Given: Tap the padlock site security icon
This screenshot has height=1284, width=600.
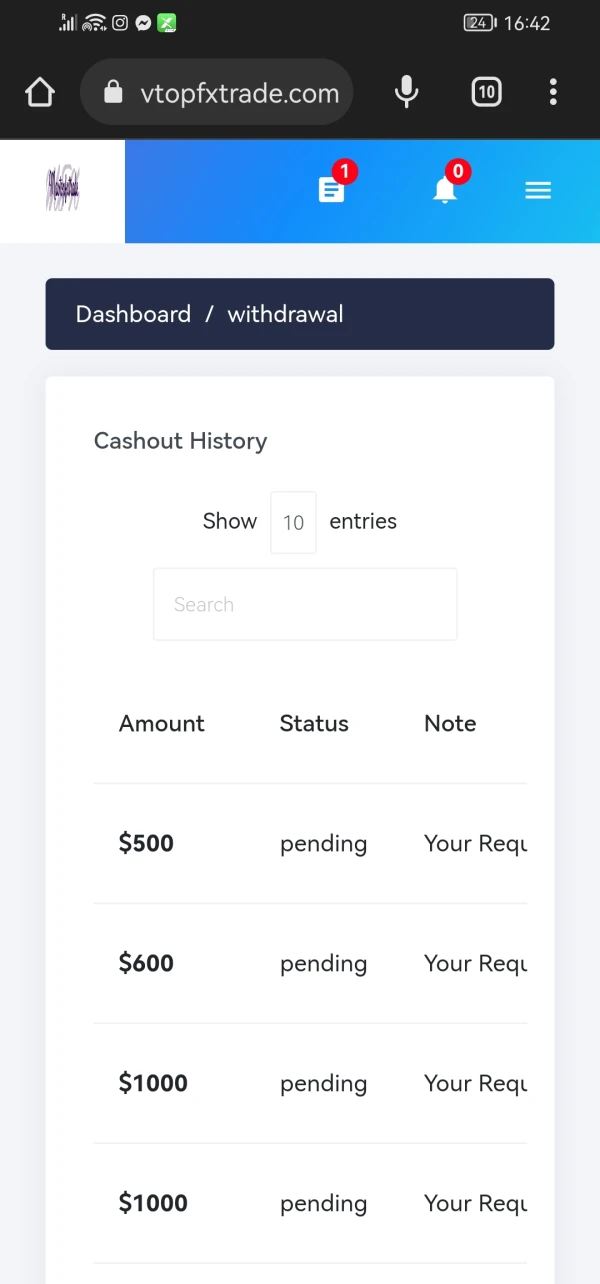Looking at the screenshot, I should click(113, 93).
